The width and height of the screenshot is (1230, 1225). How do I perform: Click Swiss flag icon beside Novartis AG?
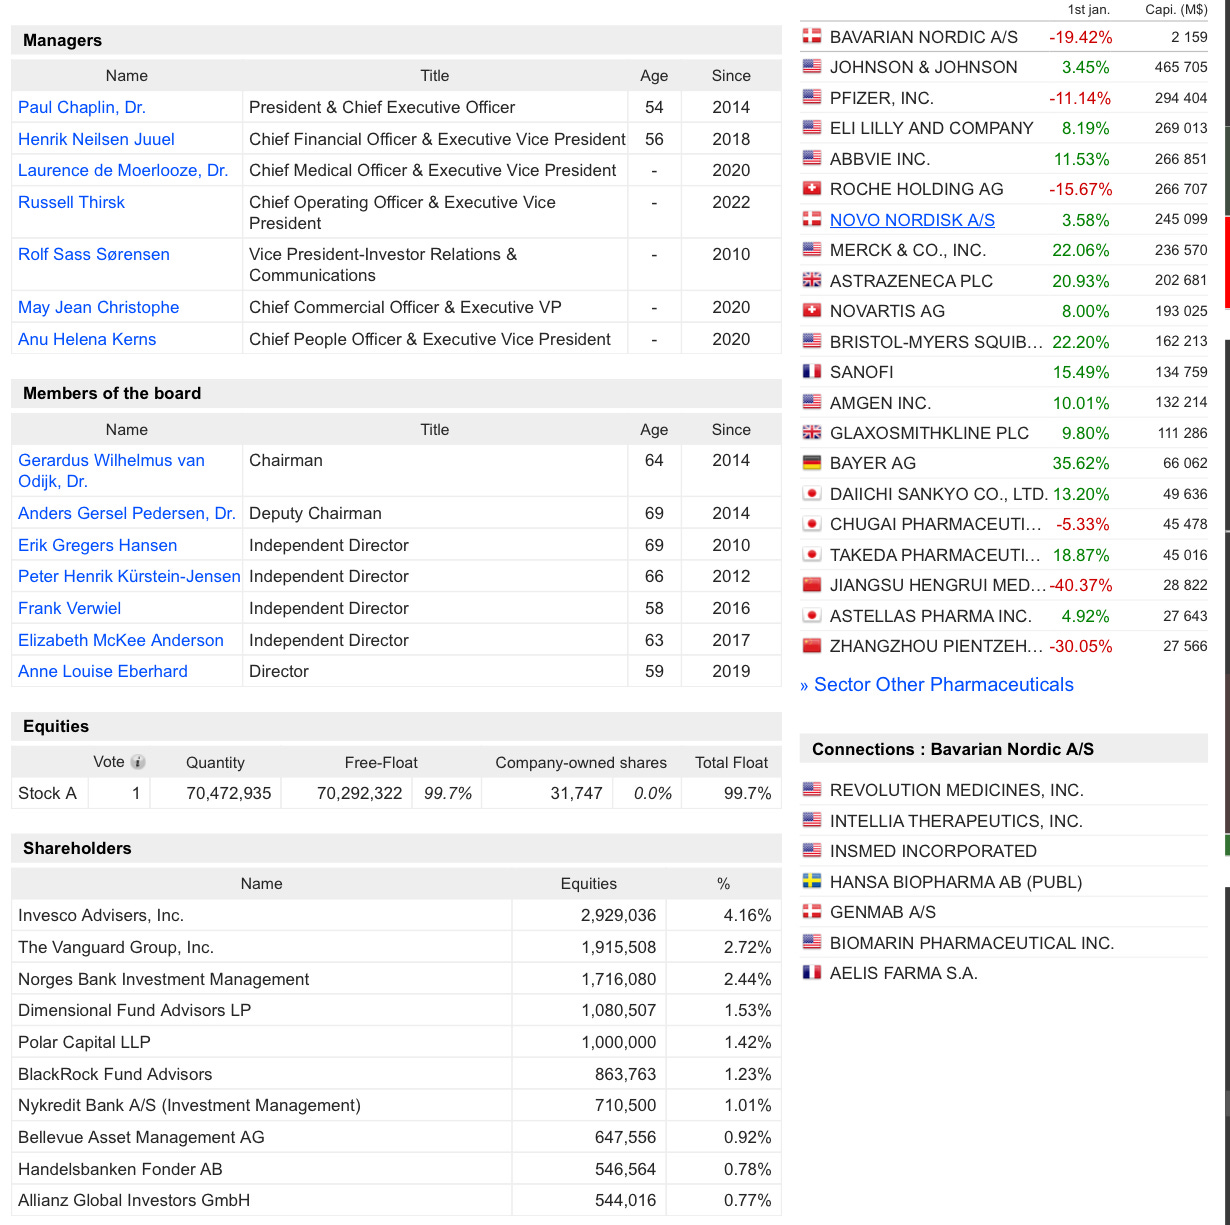click(812, 311)
